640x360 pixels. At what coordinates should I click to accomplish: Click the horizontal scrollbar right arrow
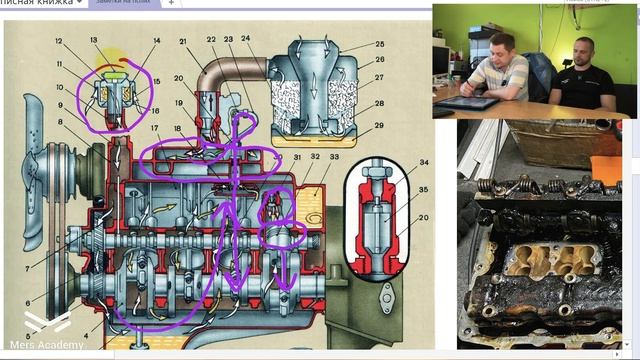pyautogui.click(x=617, y=354)
